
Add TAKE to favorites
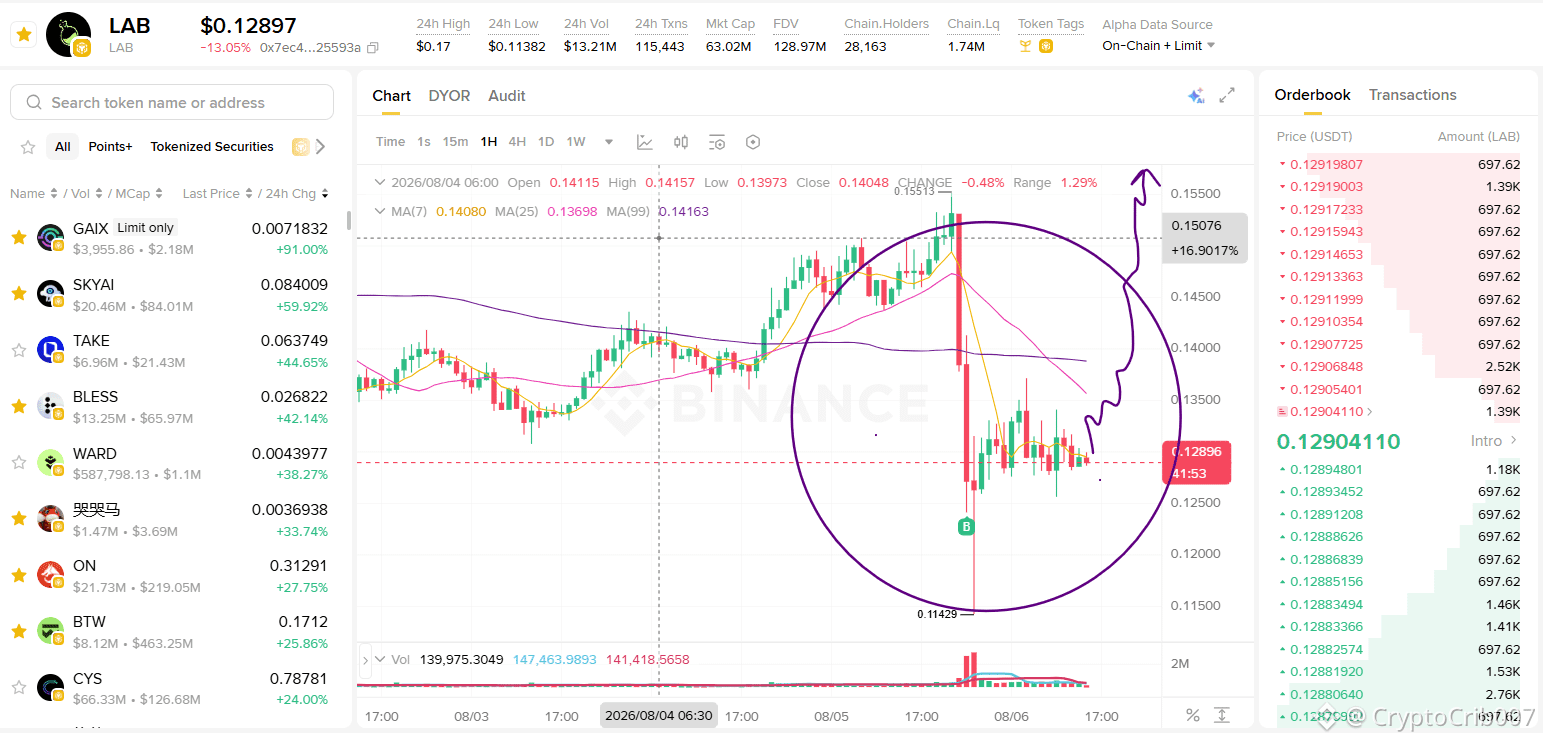(18, 350)
